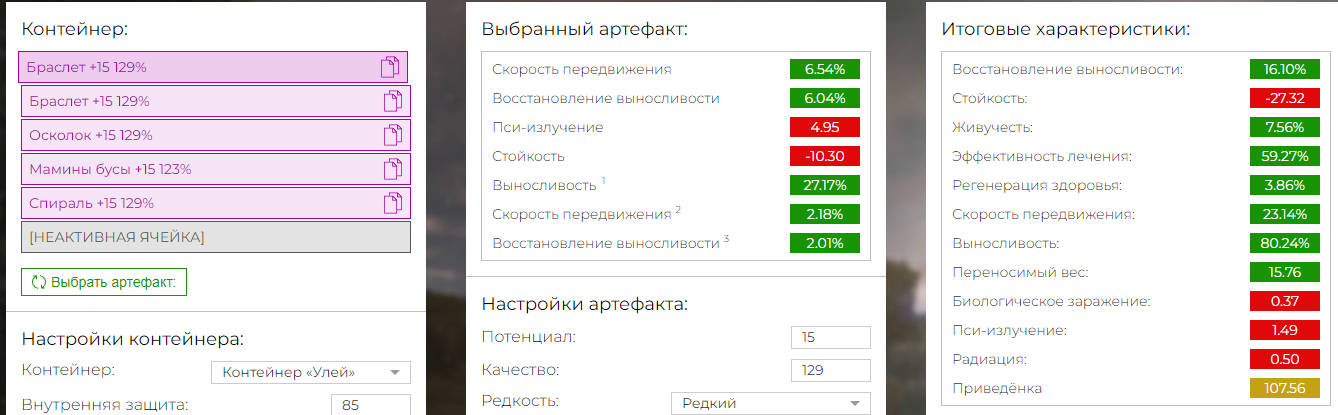Viewport: 1338px width, 415px height.
Task: Click the Внутренняя защита input field
Action: coord(370,405)
